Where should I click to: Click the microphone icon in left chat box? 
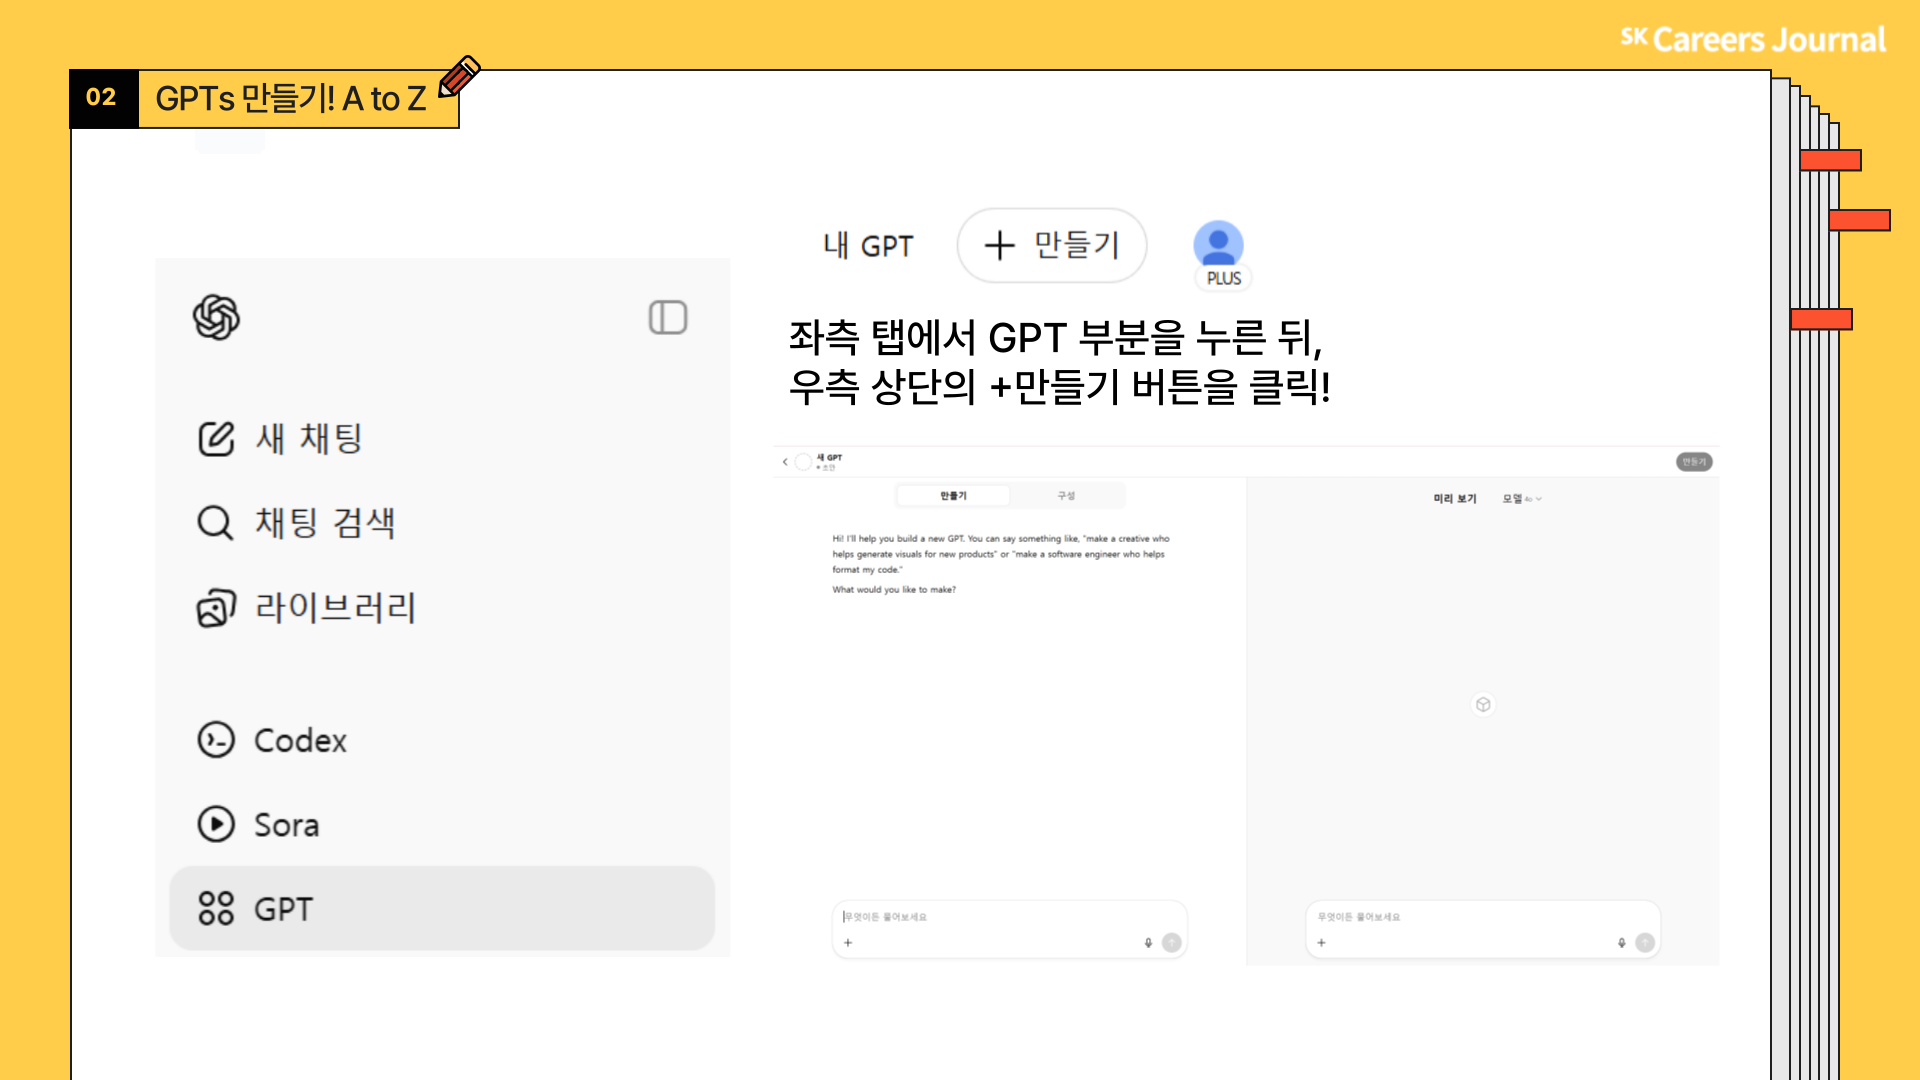pyautogui.click(x=1148, y=943)
